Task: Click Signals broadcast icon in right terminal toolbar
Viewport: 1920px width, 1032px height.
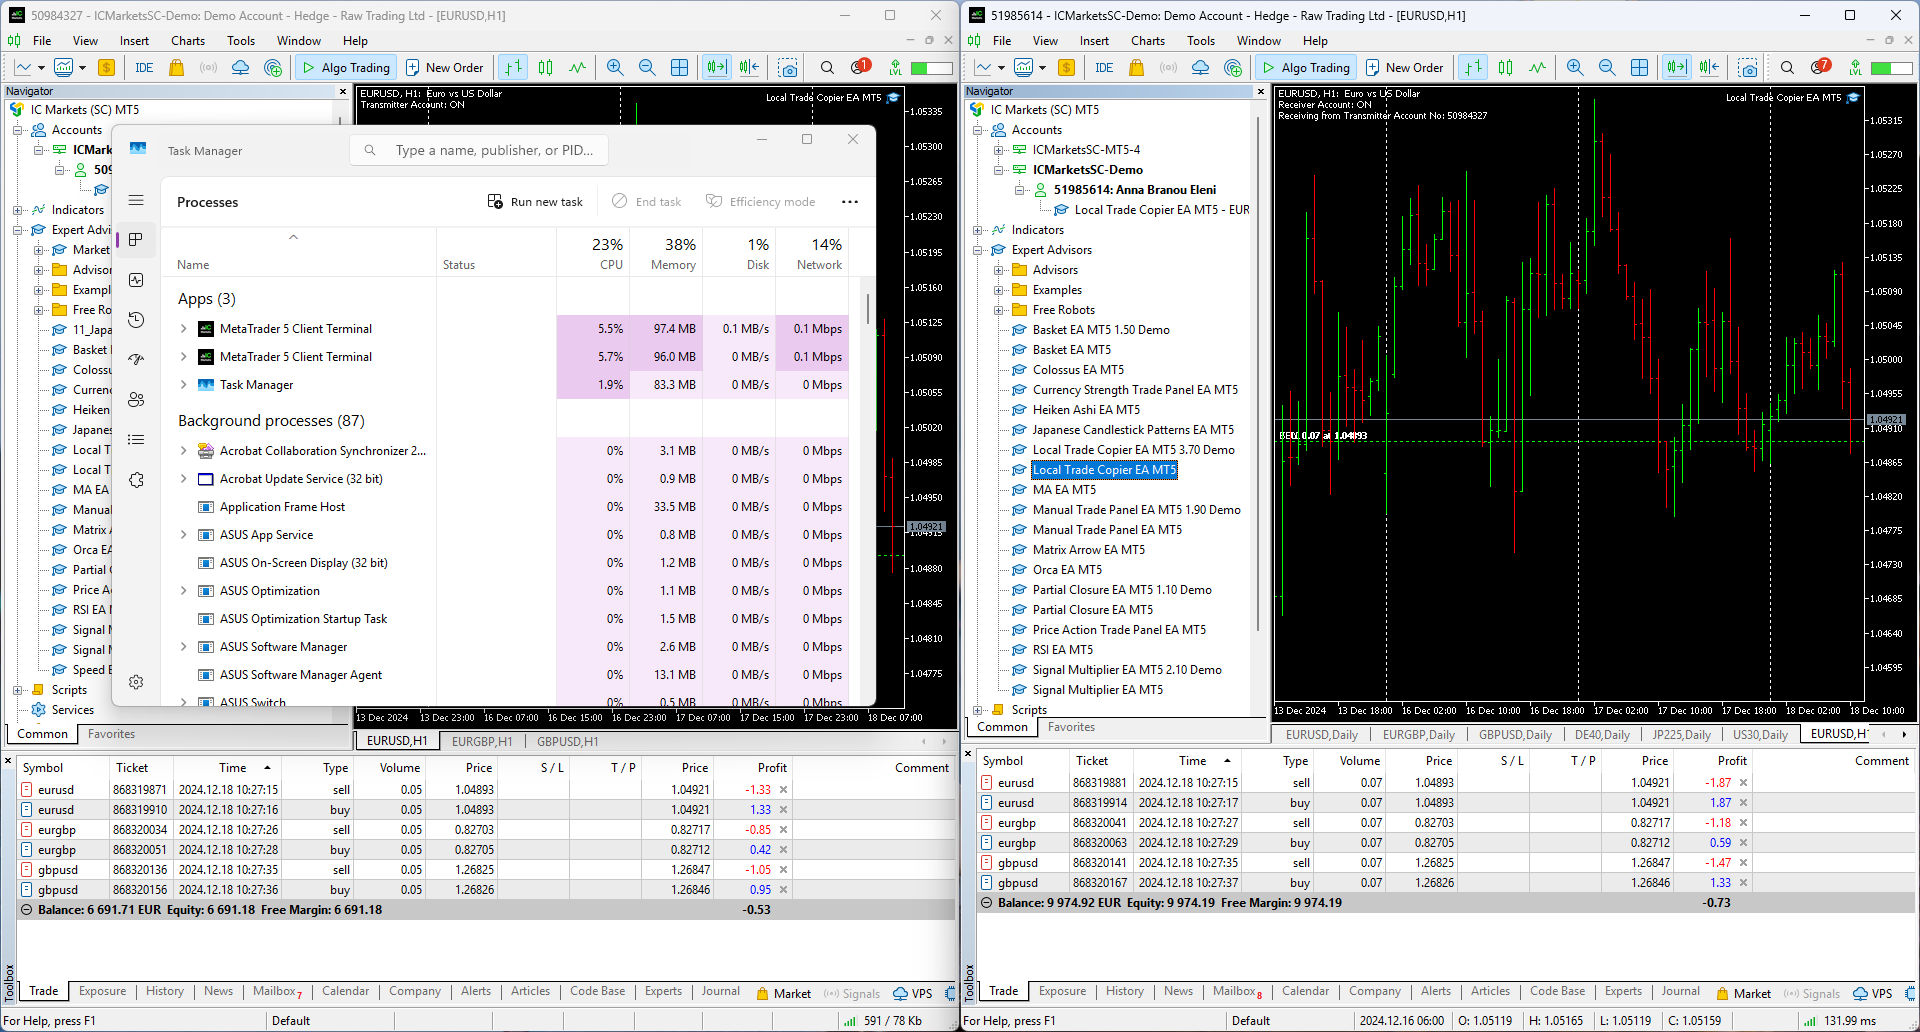Action: pyautogui.click(x=1168, y=68)
